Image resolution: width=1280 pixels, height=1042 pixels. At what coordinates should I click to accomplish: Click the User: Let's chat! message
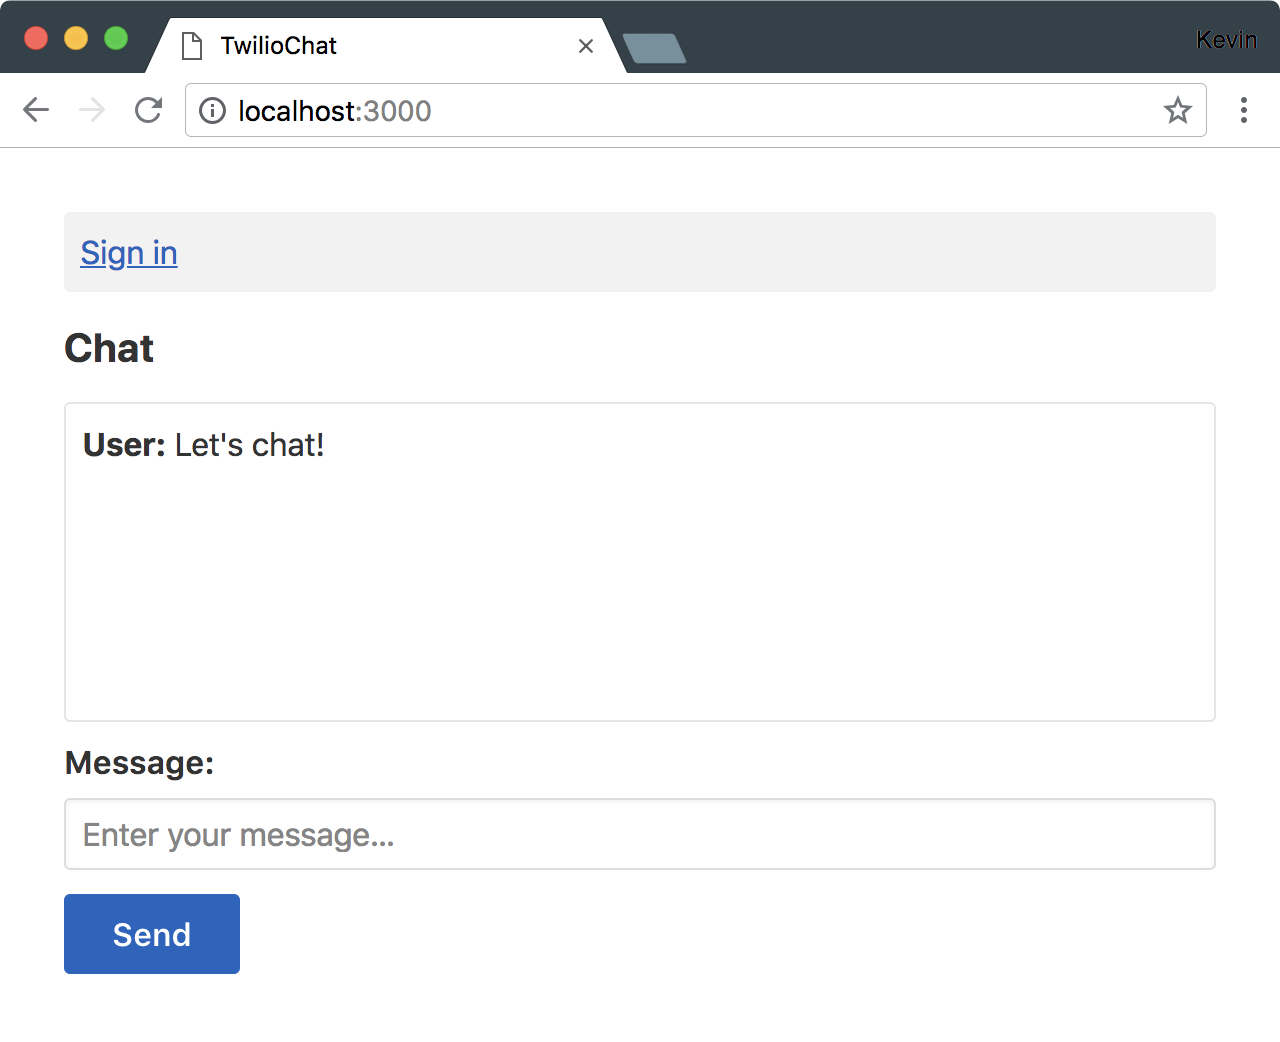tap(204, 445)
